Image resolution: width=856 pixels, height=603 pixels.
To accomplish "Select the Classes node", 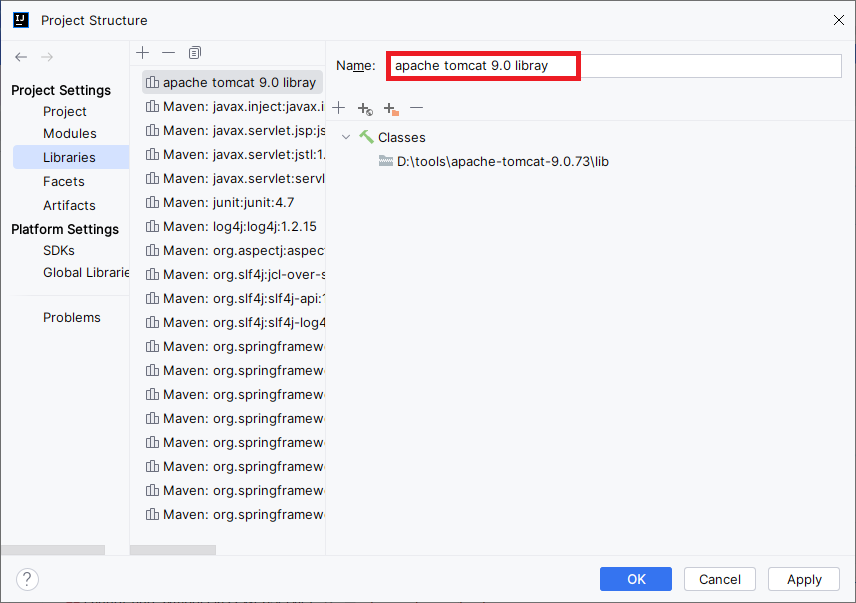I will 401,138.
